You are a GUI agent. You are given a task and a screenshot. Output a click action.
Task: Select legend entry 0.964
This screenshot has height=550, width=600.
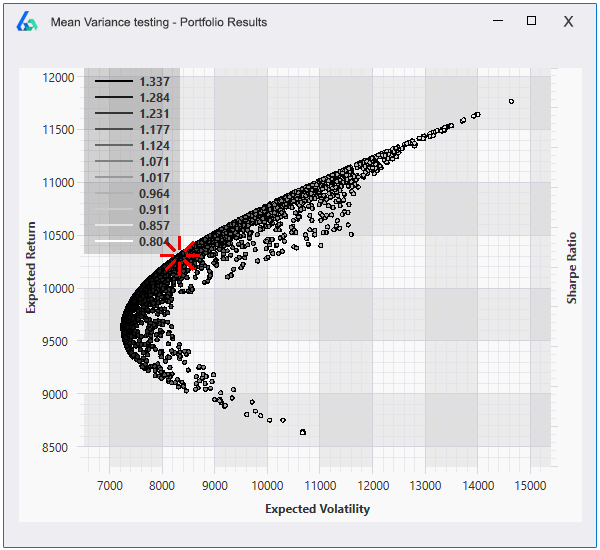(x=132, y=194)
